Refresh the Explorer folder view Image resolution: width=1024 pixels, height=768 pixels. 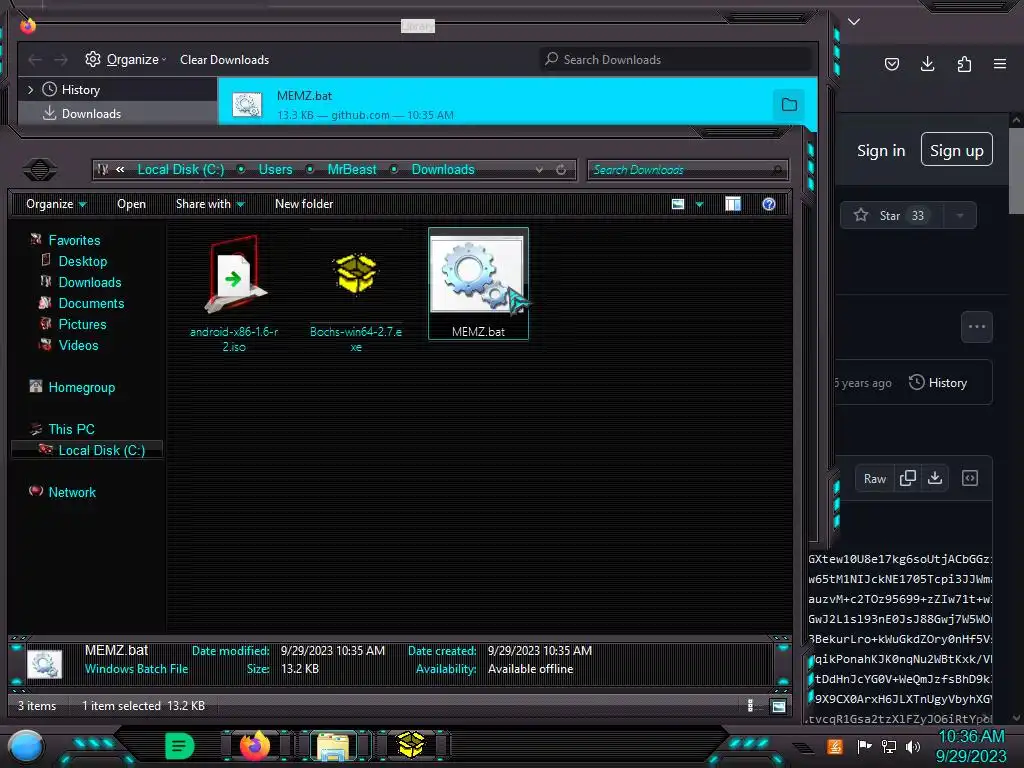point(560,169)
